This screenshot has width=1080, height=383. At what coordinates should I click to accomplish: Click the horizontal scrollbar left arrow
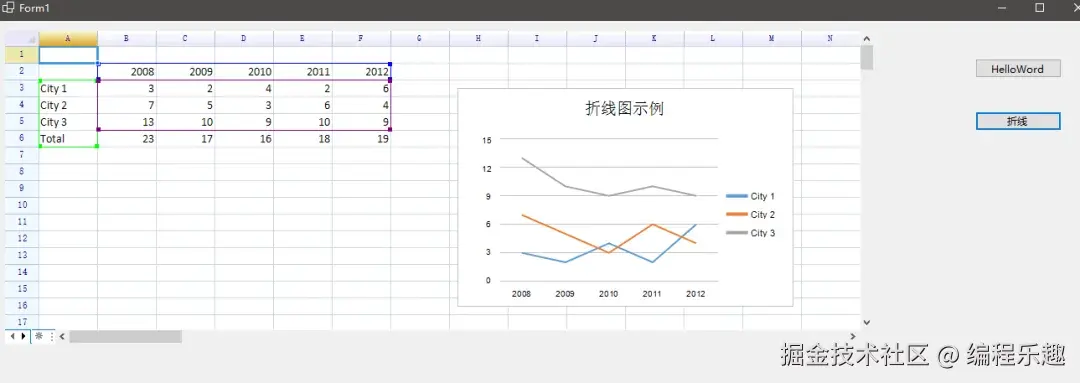pyautogui.click(x=62, y=336)
